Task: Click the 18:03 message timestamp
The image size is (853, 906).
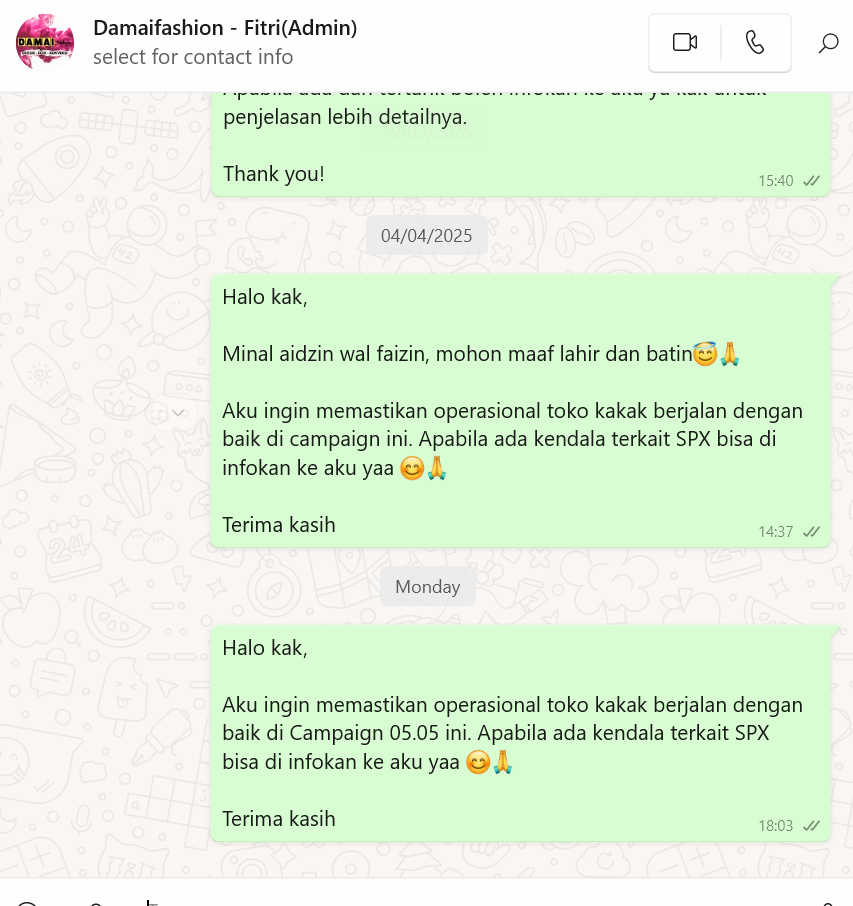Action: [x=776, y=826]
